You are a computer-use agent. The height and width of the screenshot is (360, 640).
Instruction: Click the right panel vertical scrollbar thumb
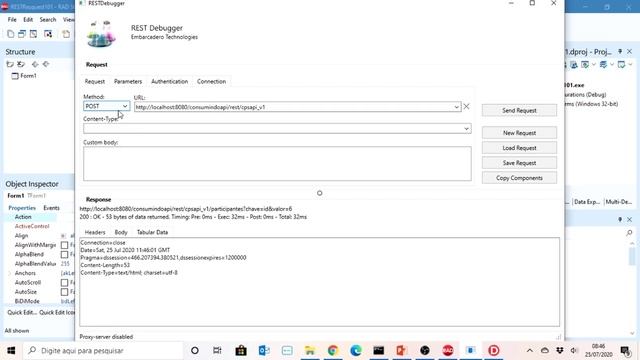[x=632, y=256]
